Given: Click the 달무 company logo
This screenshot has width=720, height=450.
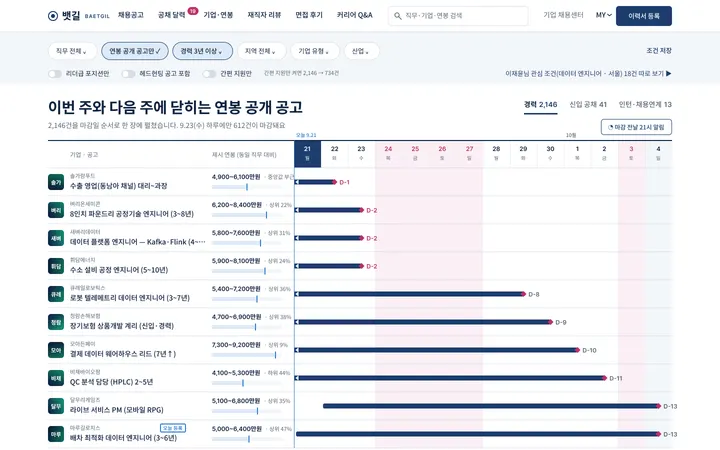Looking at the screenshot, I should (56, 406).
